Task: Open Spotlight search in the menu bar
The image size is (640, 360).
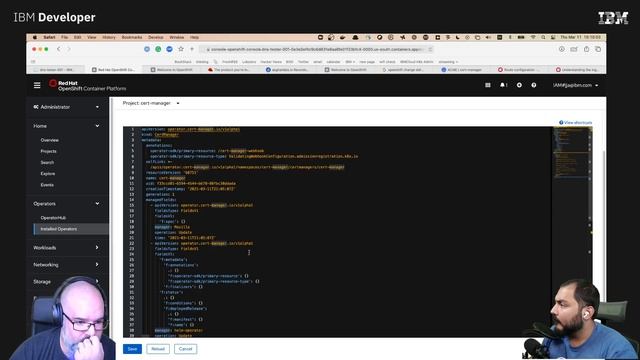Action: (543, 38)
